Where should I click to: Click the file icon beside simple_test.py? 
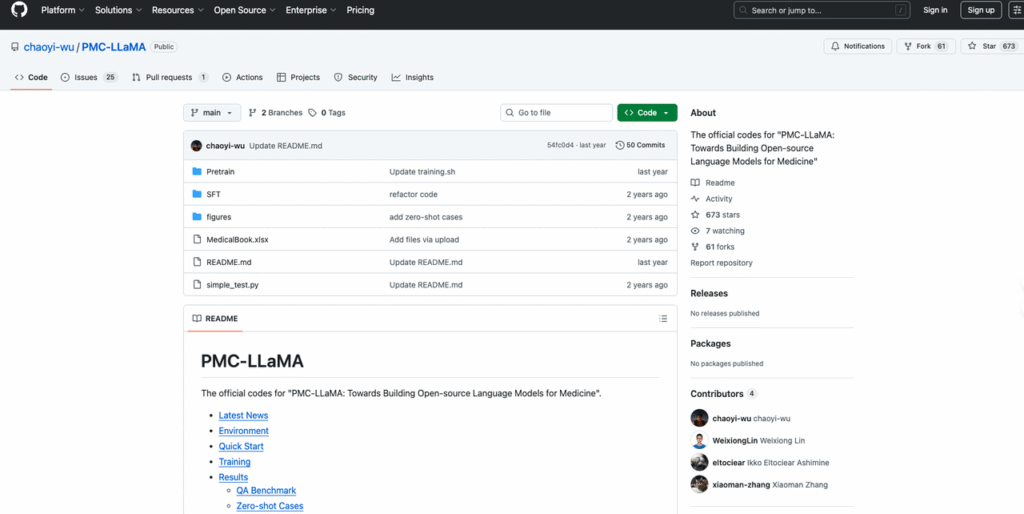(197, 285)
